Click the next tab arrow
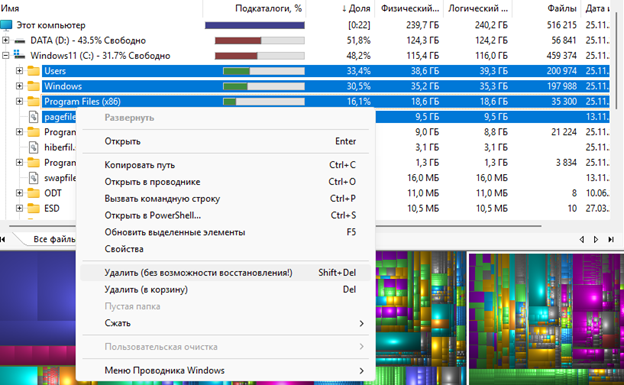 click(596, 239)
